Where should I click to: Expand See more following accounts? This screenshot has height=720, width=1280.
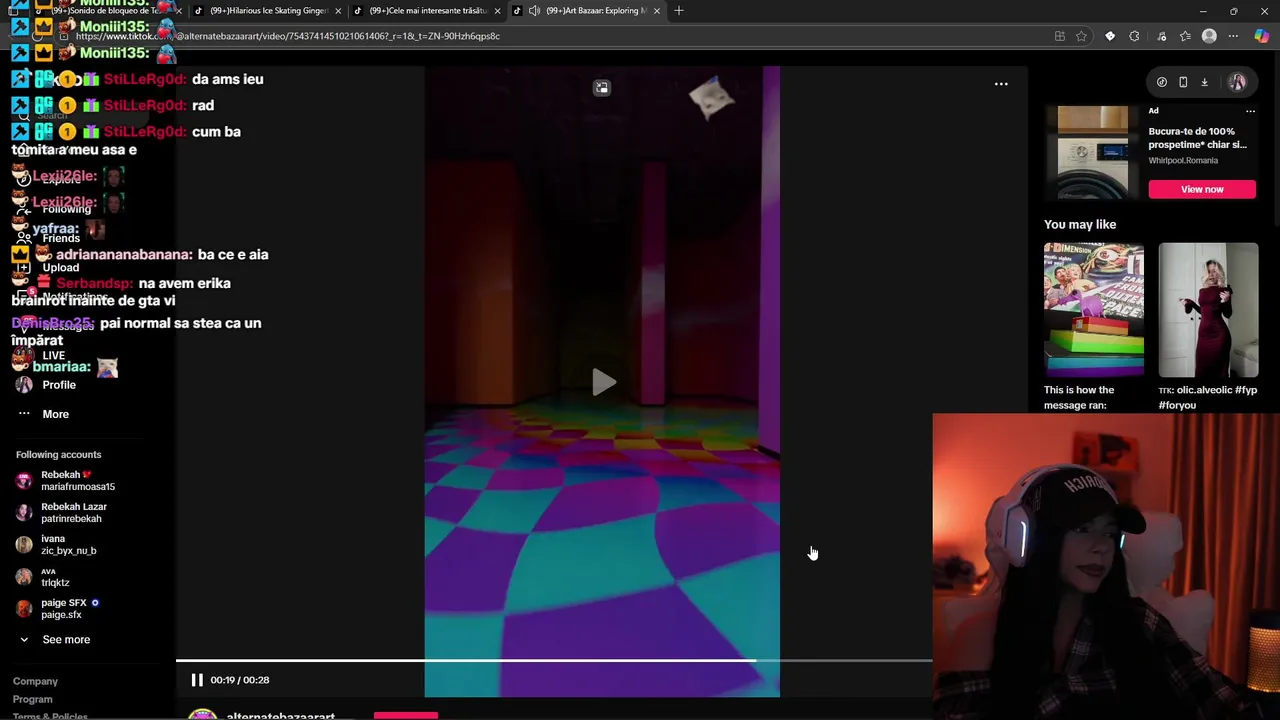click(x=66, y=640)
